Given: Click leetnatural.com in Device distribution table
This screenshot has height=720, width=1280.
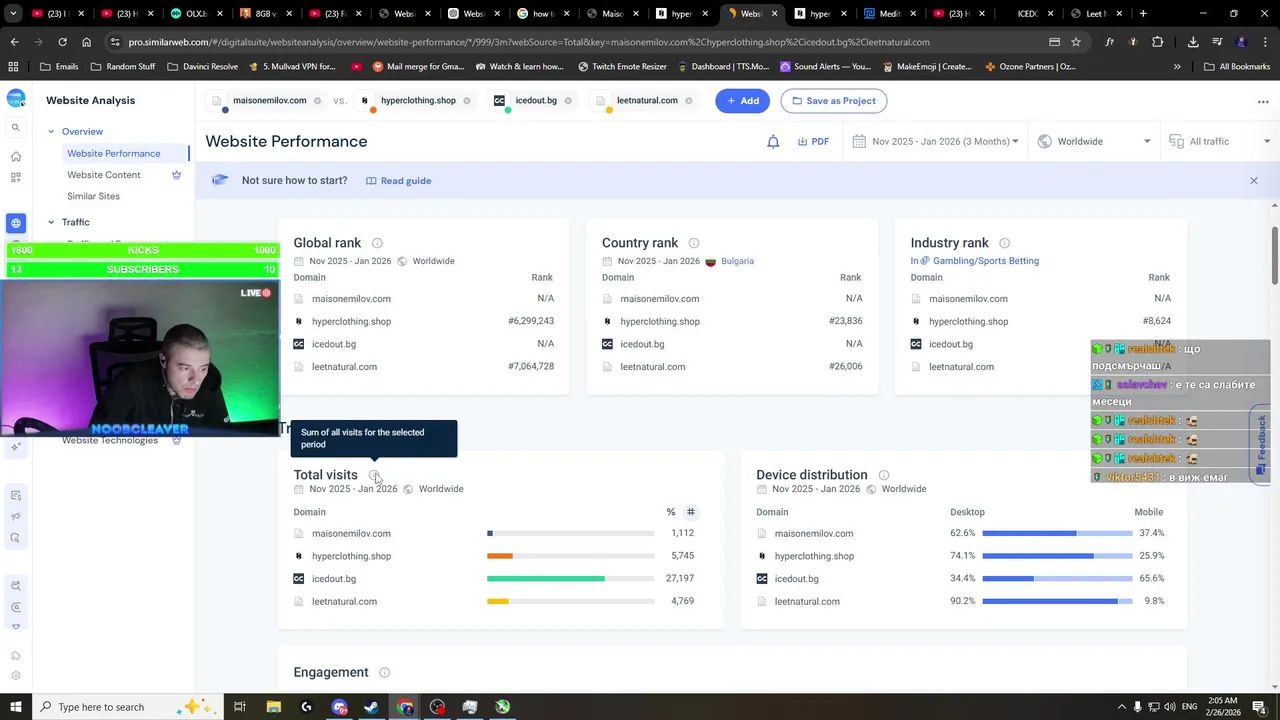Looking at the screenshot, I should pos(807,602).
